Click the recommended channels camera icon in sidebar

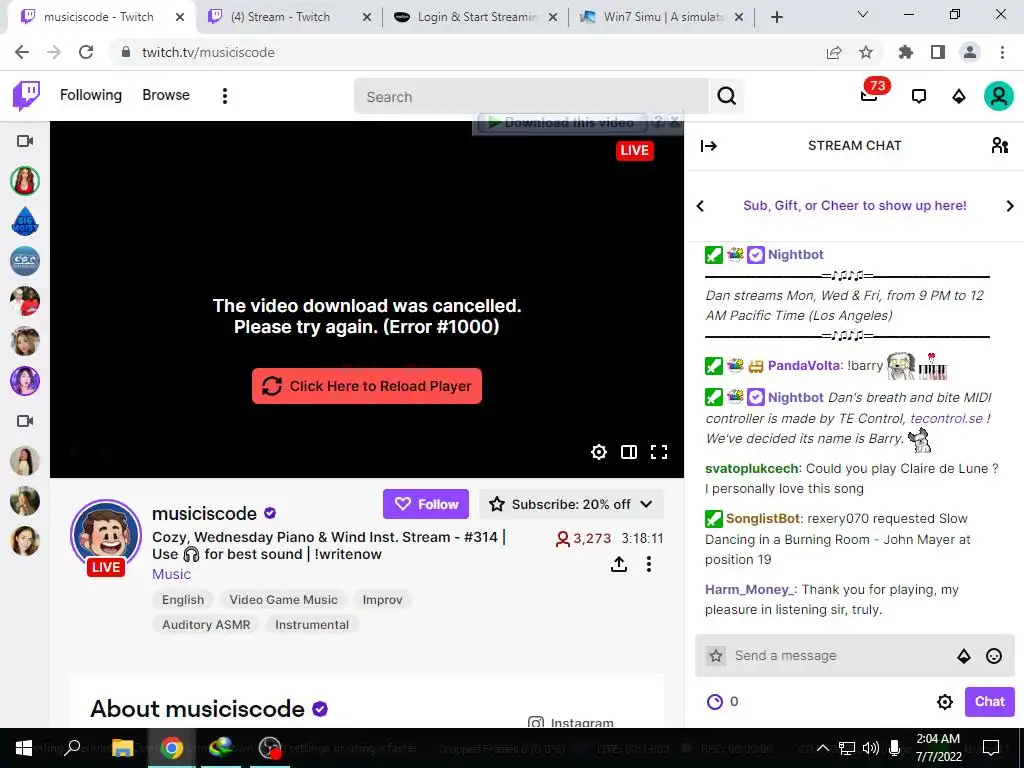point(25,421)
